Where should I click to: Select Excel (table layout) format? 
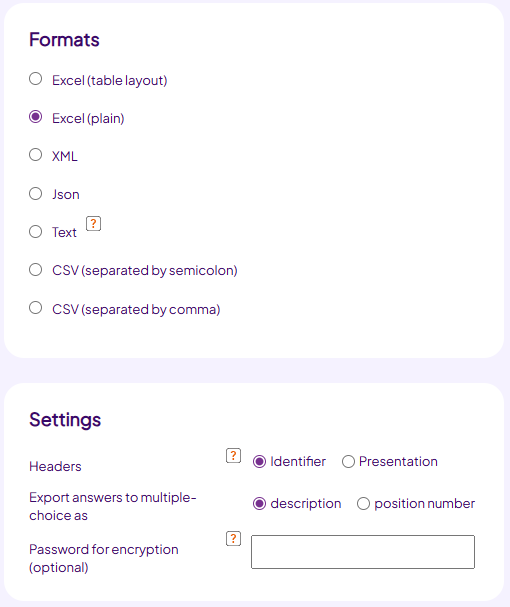(36, 79)
